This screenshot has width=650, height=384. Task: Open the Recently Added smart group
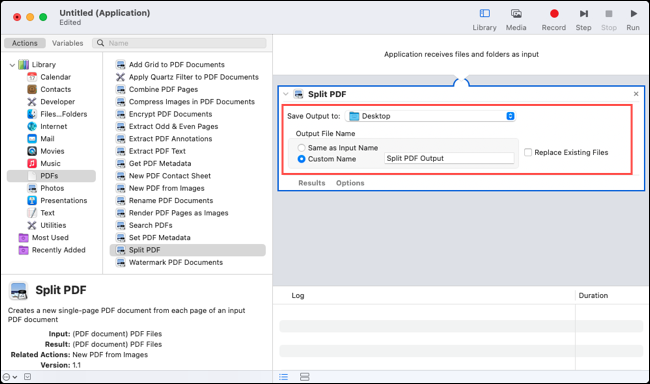click(x=58, y=250)
